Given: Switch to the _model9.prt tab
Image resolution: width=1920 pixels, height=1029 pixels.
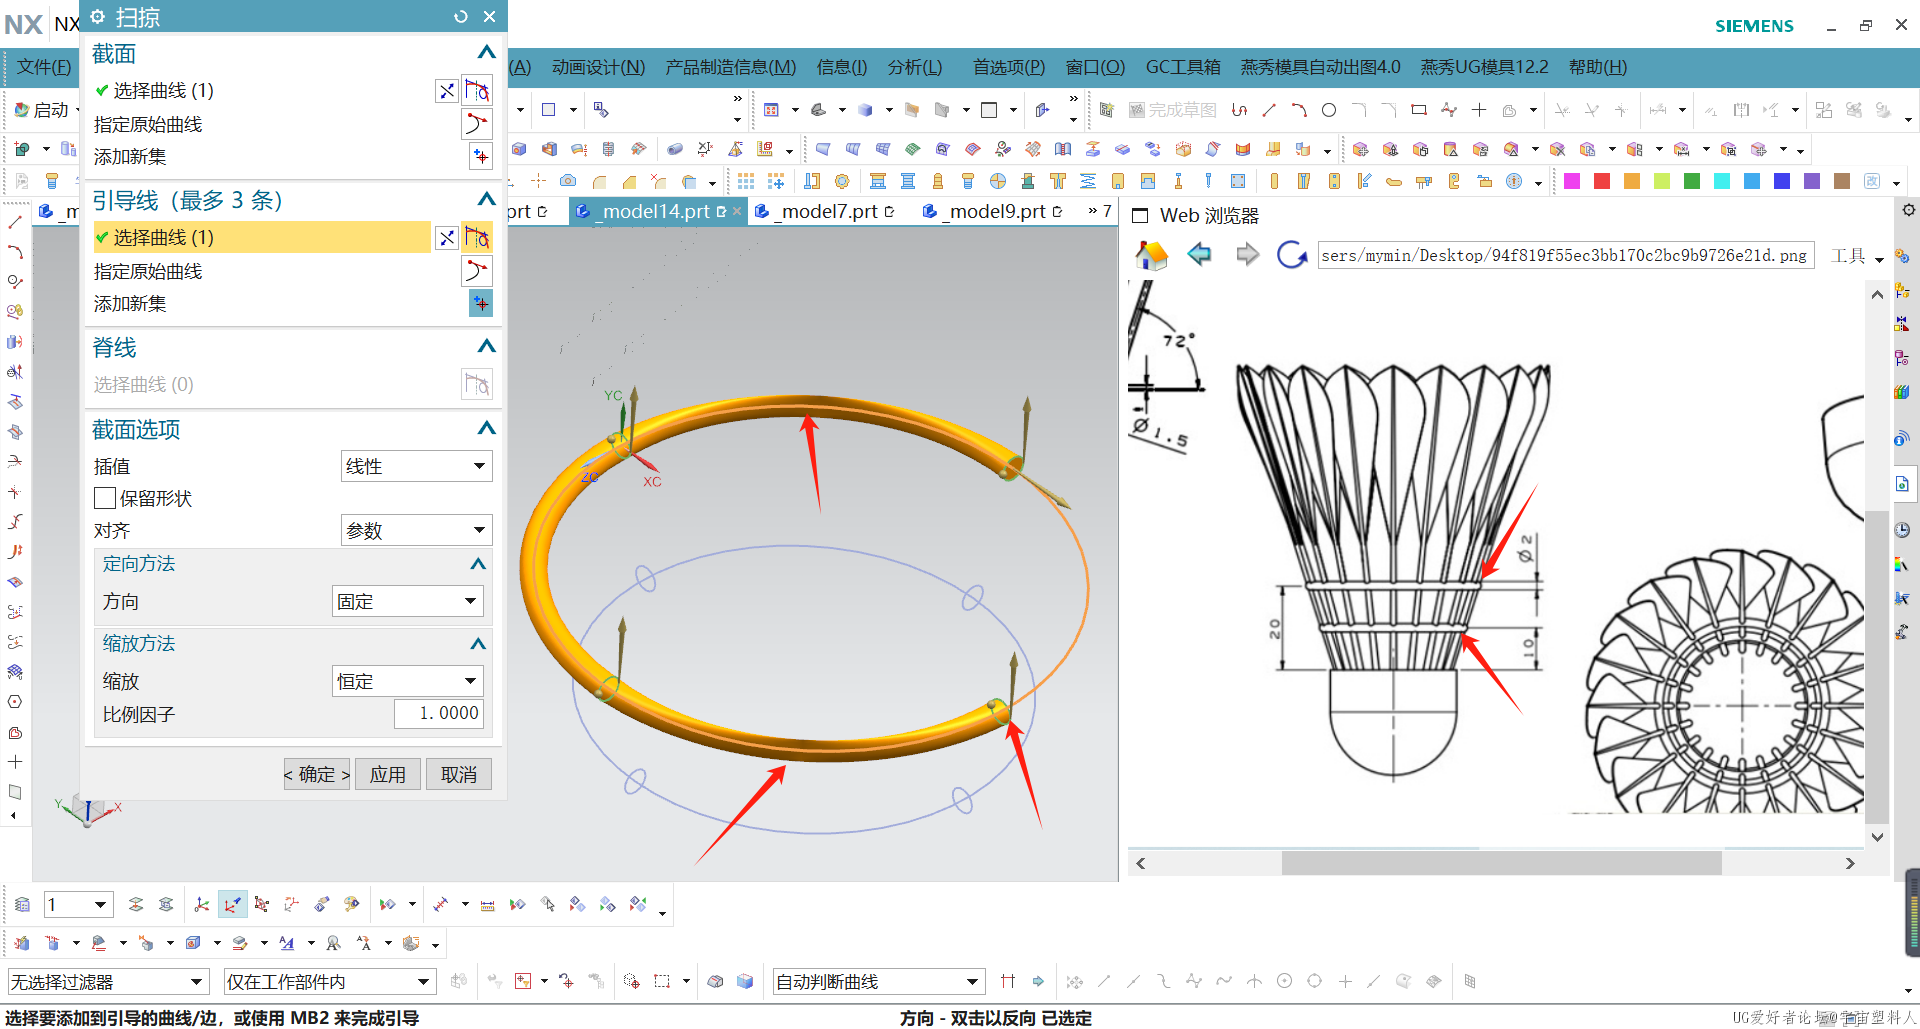Looking at the screenshot, I should coord(994,211).
